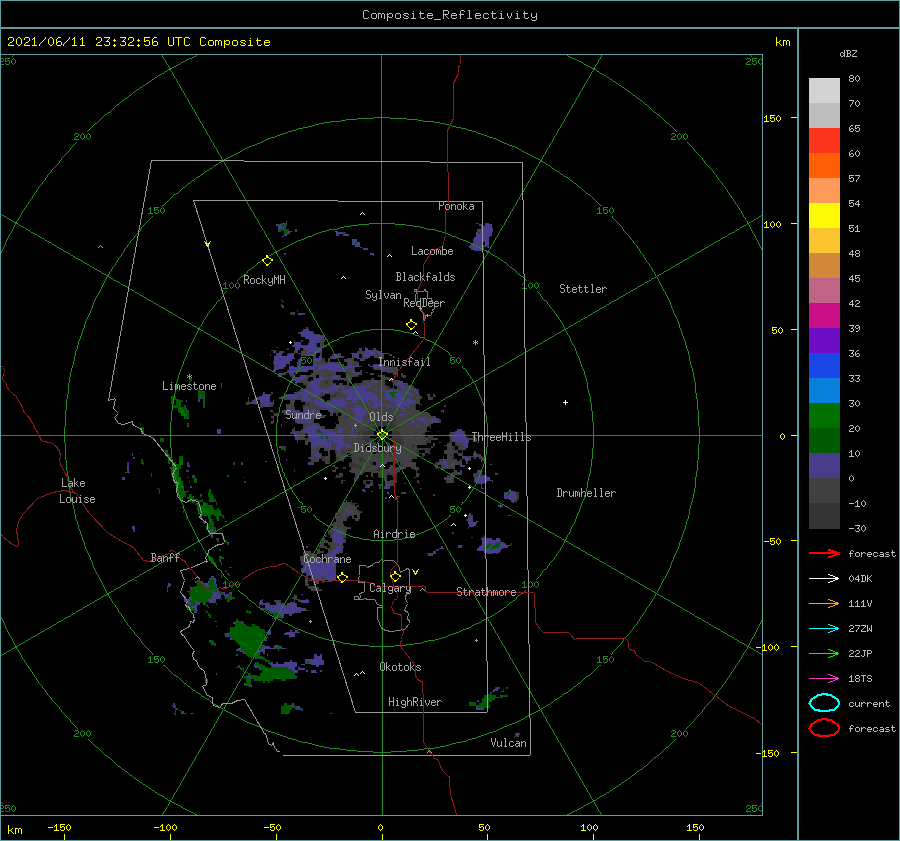Click the white 04DK arrow in legend
Viewport: 900px width, 841px height.
point(824,578)
